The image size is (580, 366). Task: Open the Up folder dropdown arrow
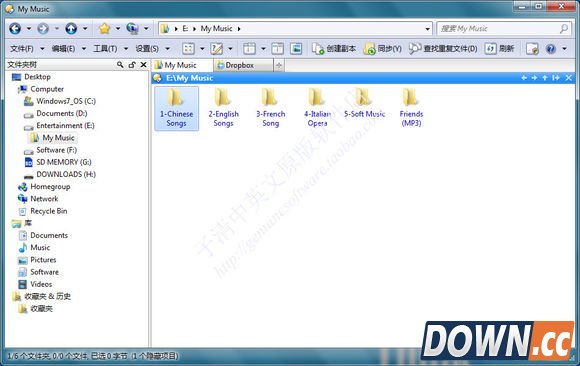tap(85, 28)
